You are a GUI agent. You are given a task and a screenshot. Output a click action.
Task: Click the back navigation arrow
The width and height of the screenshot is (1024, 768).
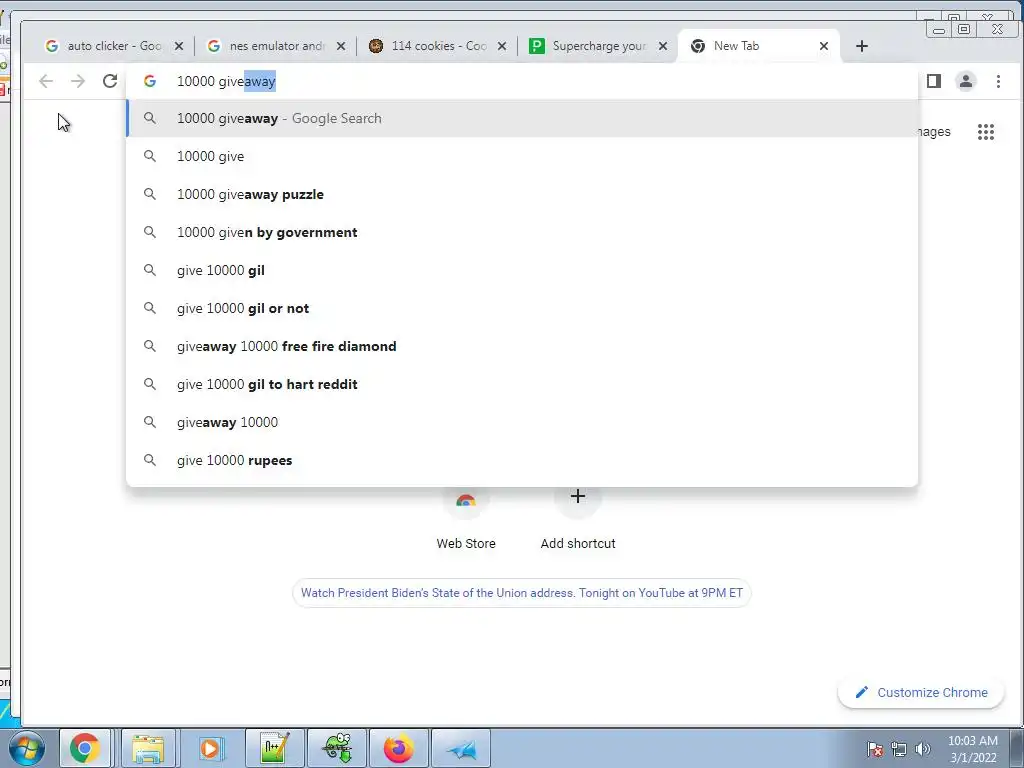[x=46, y=81]
